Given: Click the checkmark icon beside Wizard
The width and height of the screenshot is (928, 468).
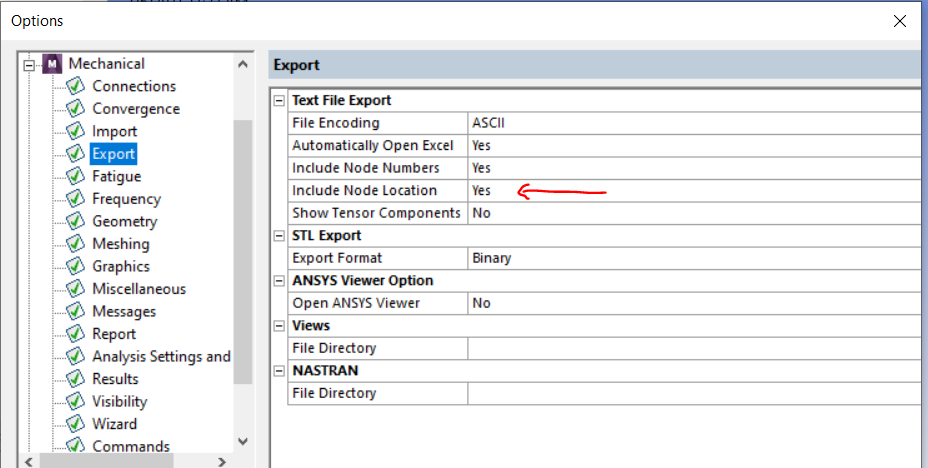Looking at the screenshot, I should [76, 424].
